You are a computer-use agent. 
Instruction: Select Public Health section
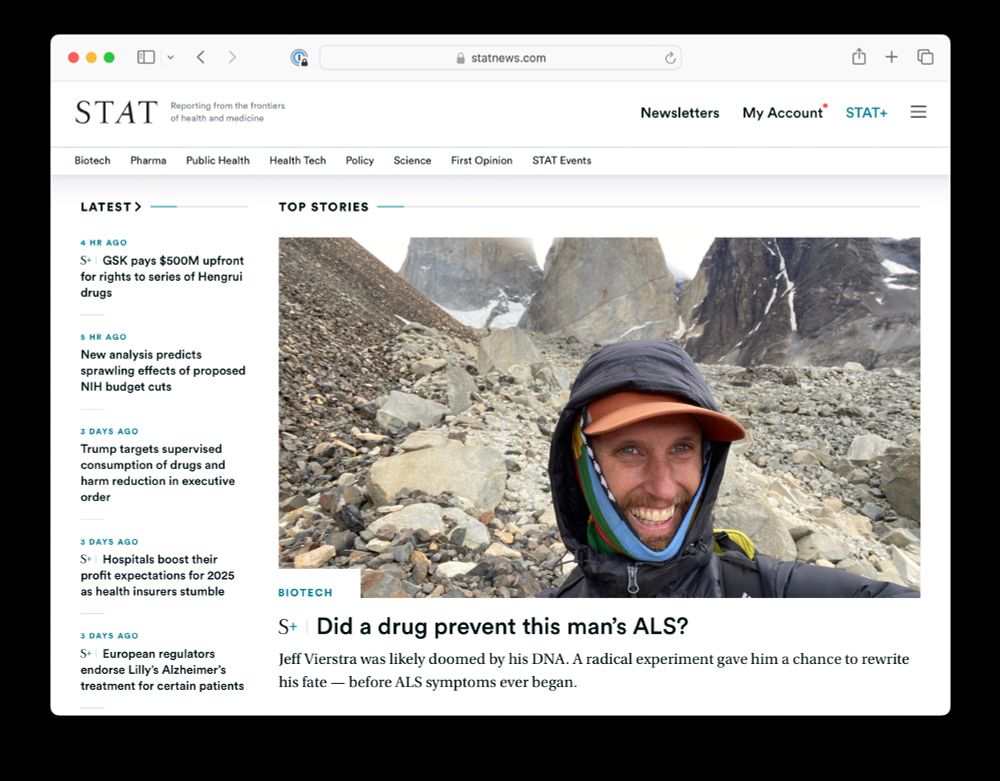(217, 161)
